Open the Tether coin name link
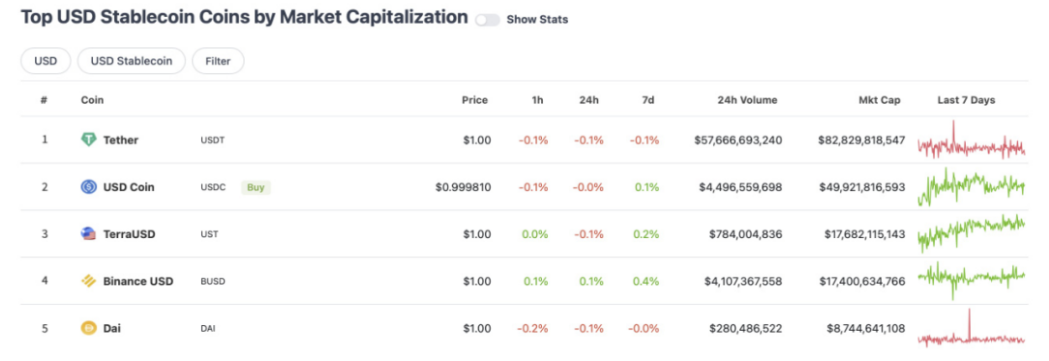Viewport: 1049px width, 361px height. click(x=120, y=140)
